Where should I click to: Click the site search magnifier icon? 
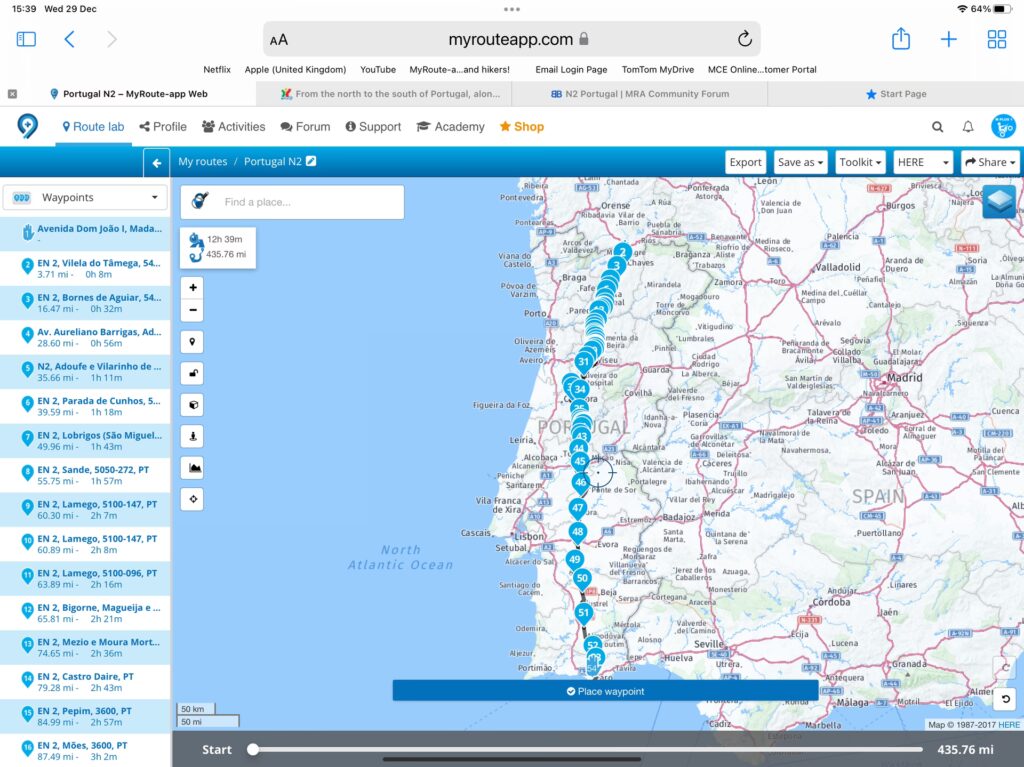tap(937, 127)
